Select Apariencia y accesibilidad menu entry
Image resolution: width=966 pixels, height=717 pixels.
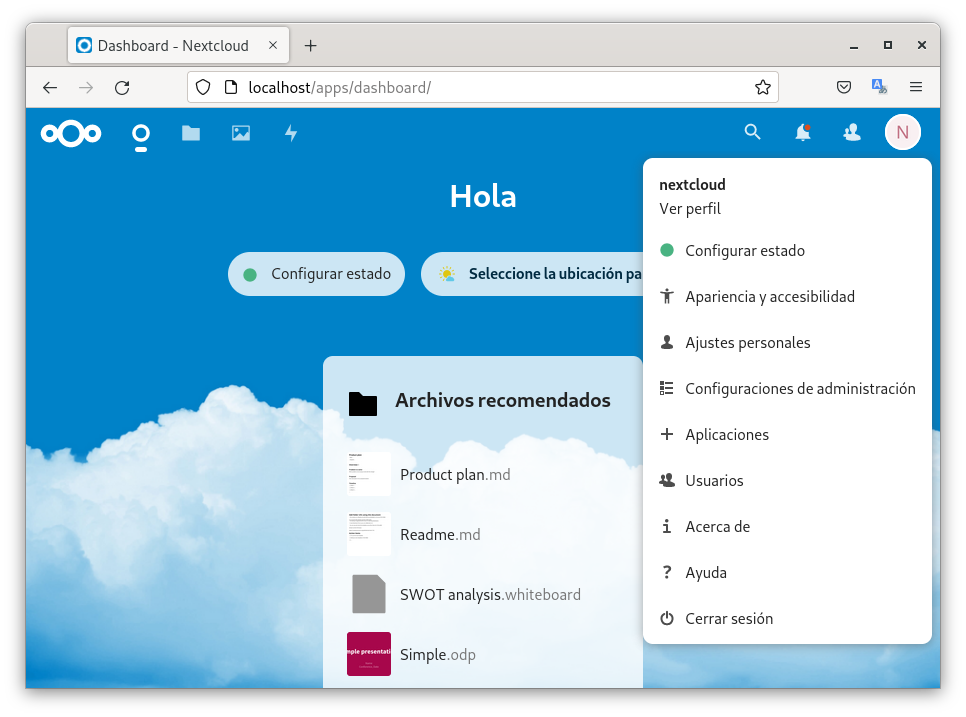click(770, 297)
